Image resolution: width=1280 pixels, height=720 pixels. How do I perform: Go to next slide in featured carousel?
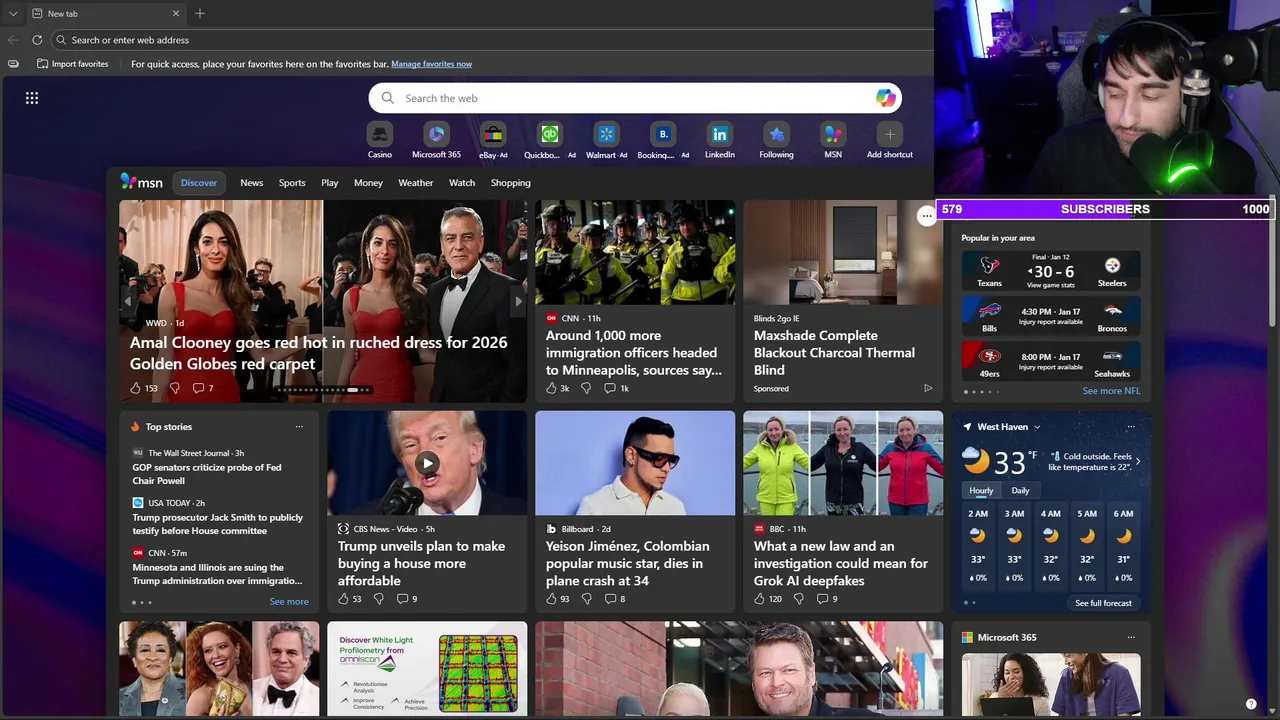(518, 301)
